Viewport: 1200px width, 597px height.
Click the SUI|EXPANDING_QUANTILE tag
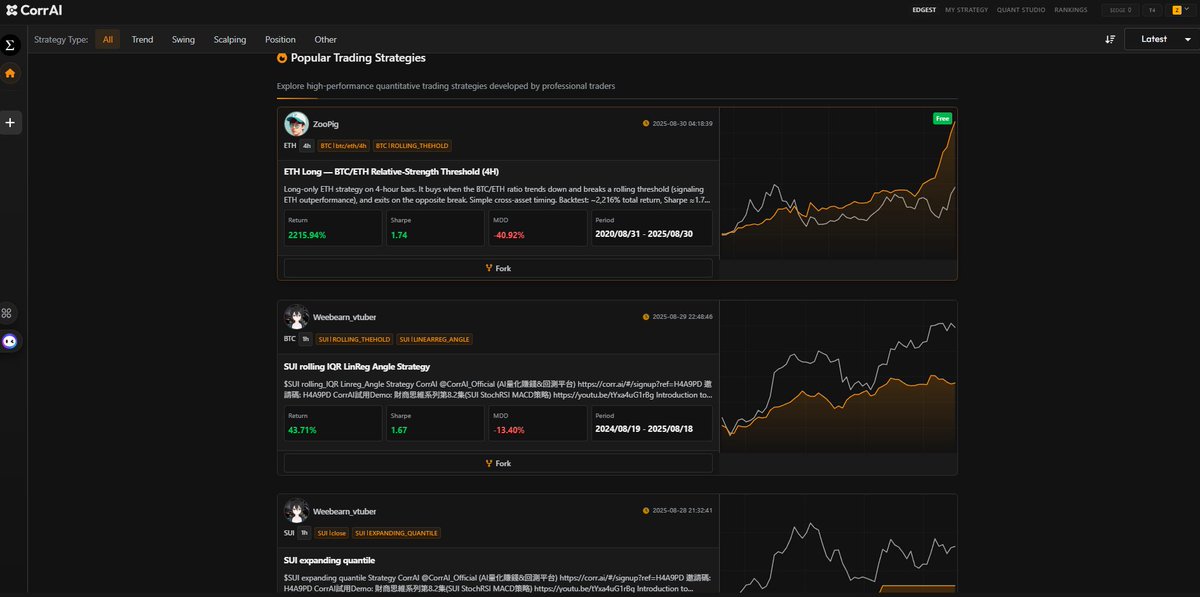click(396, 533)
